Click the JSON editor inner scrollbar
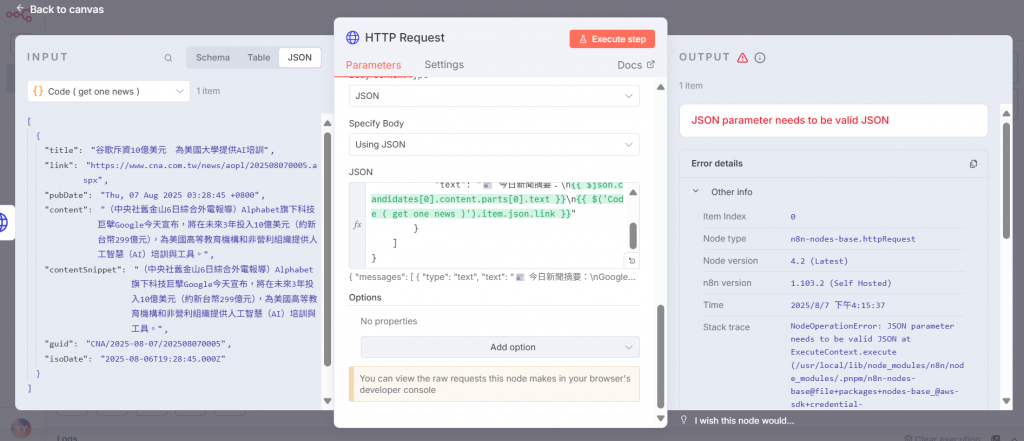 pyautogui.click(x=633, y=235)
